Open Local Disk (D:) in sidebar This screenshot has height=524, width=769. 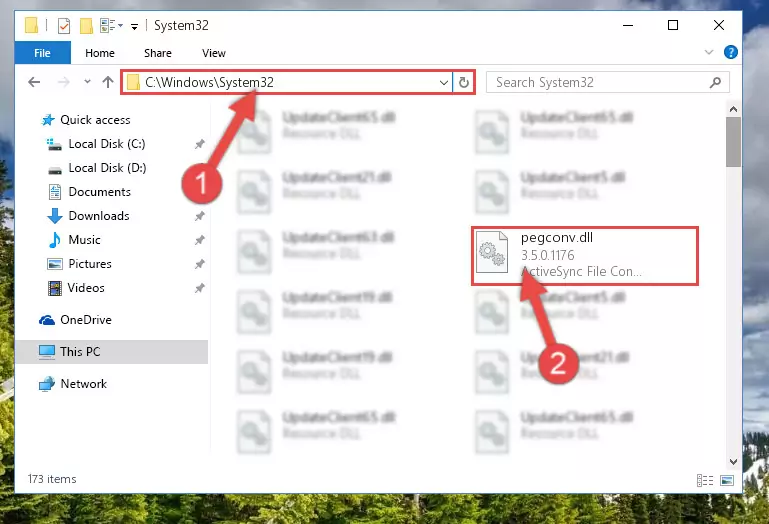pos(107,168)
